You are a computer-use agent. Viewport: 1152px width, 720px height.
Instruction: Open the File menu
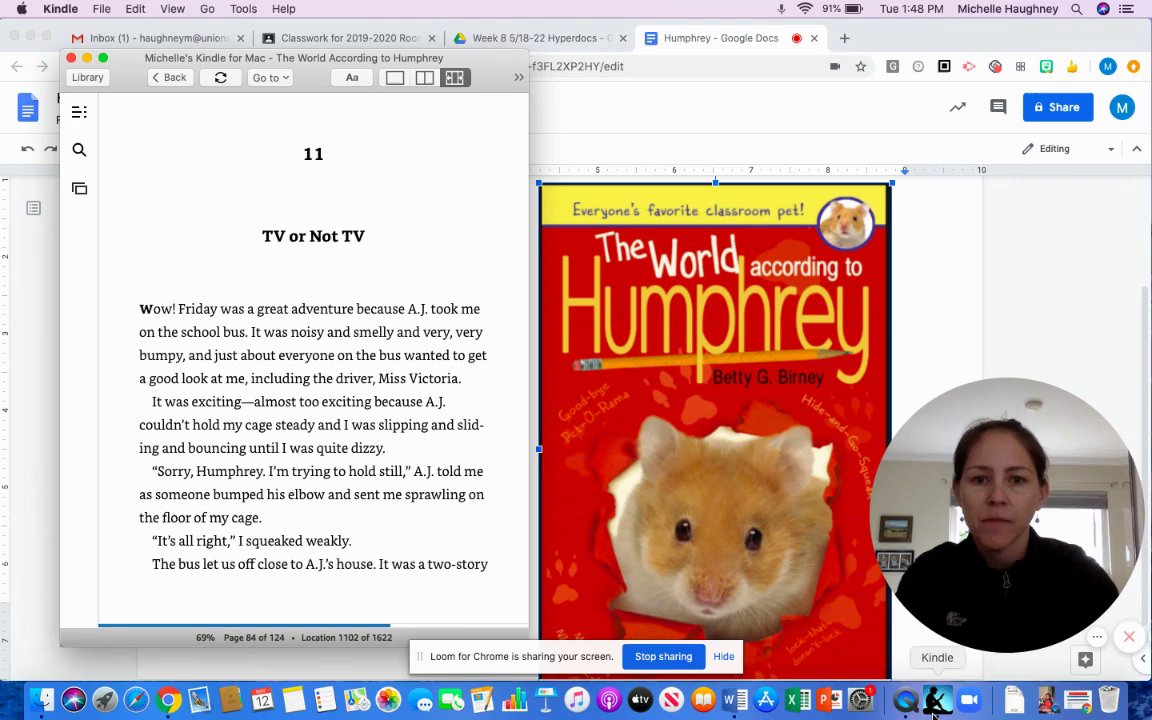click(101, 9)
